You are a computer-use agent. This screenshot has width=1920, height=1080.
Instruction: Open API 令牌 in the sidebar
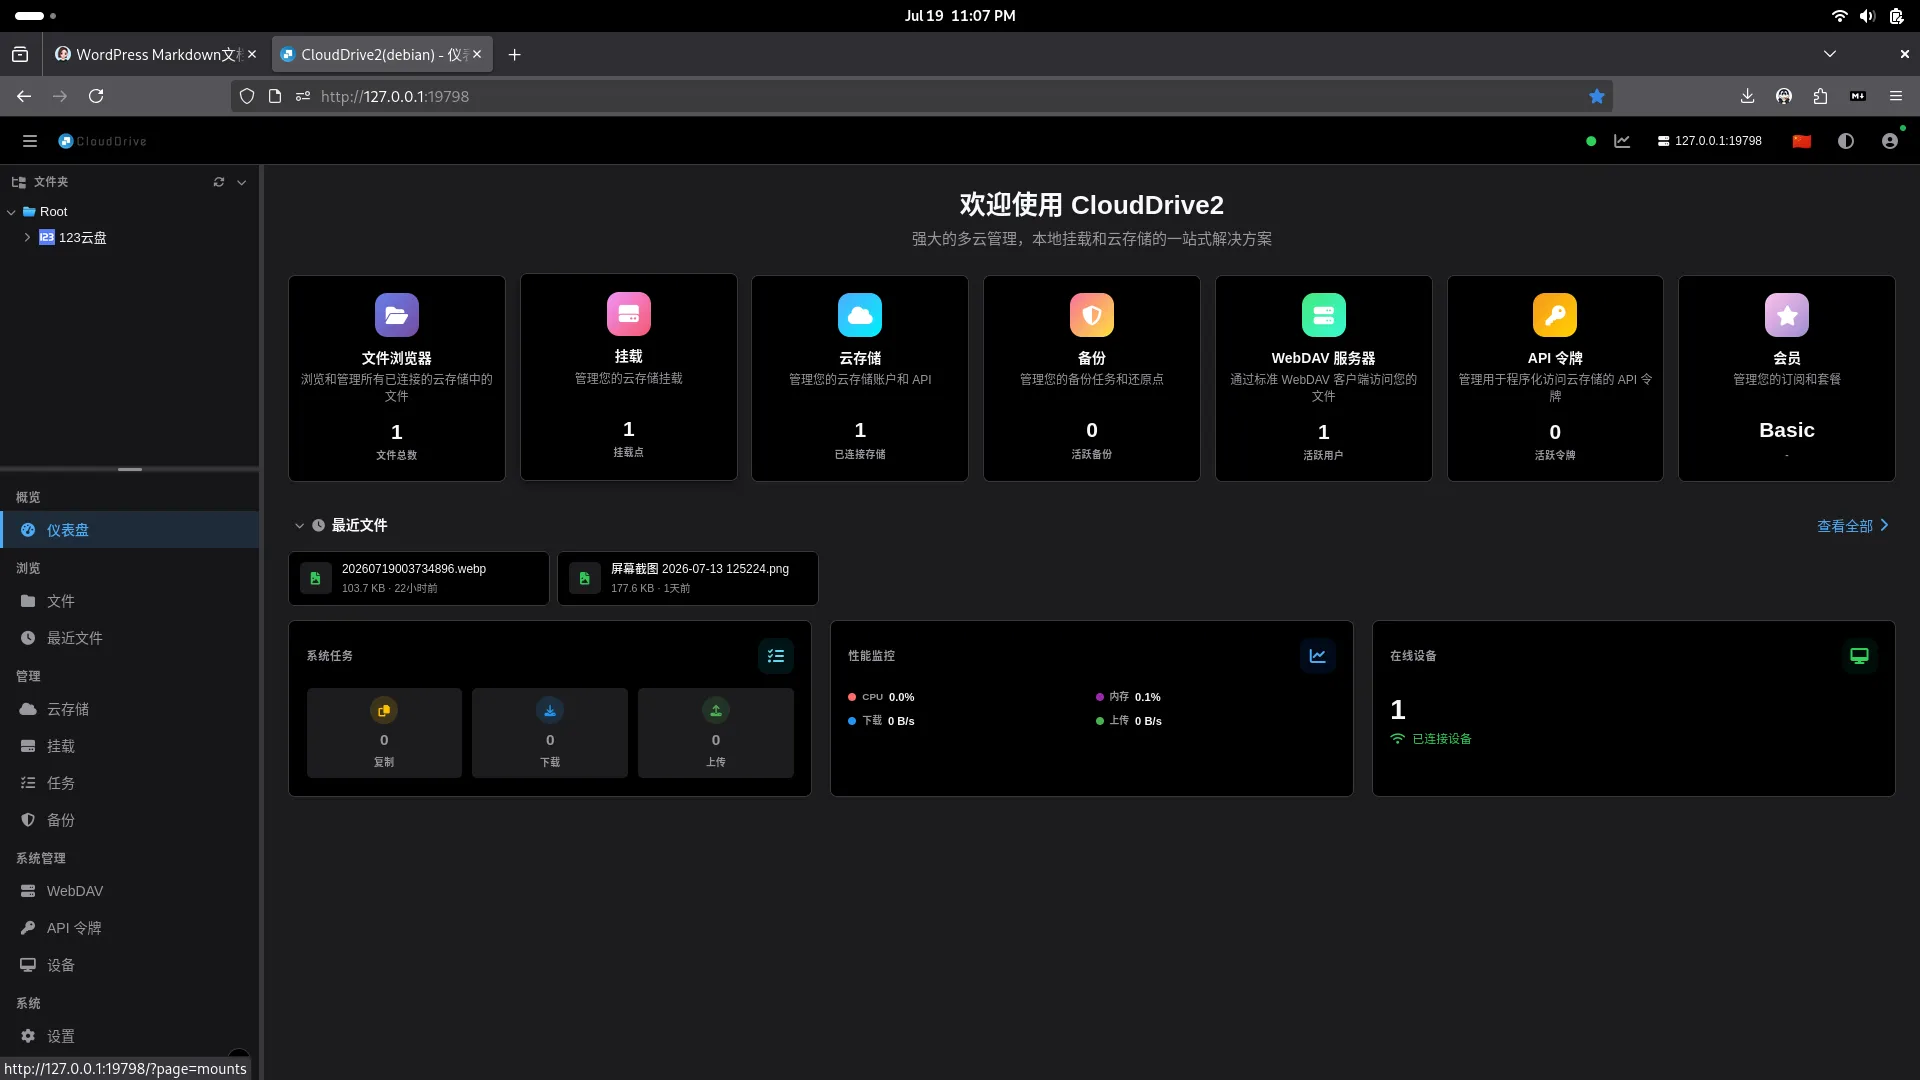(130, 928)
